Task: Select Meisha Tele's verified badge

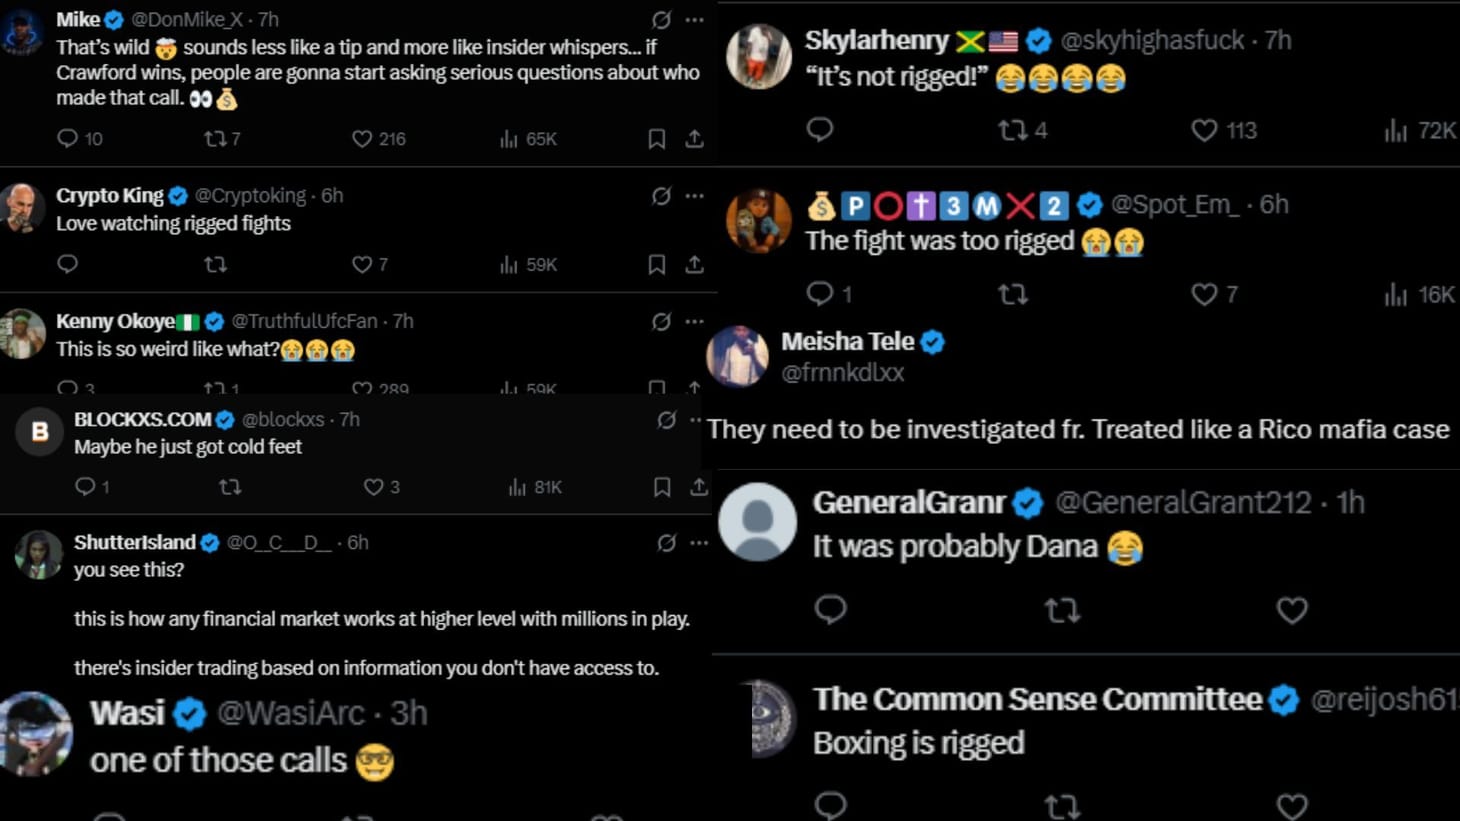Action: pos(933,341)
